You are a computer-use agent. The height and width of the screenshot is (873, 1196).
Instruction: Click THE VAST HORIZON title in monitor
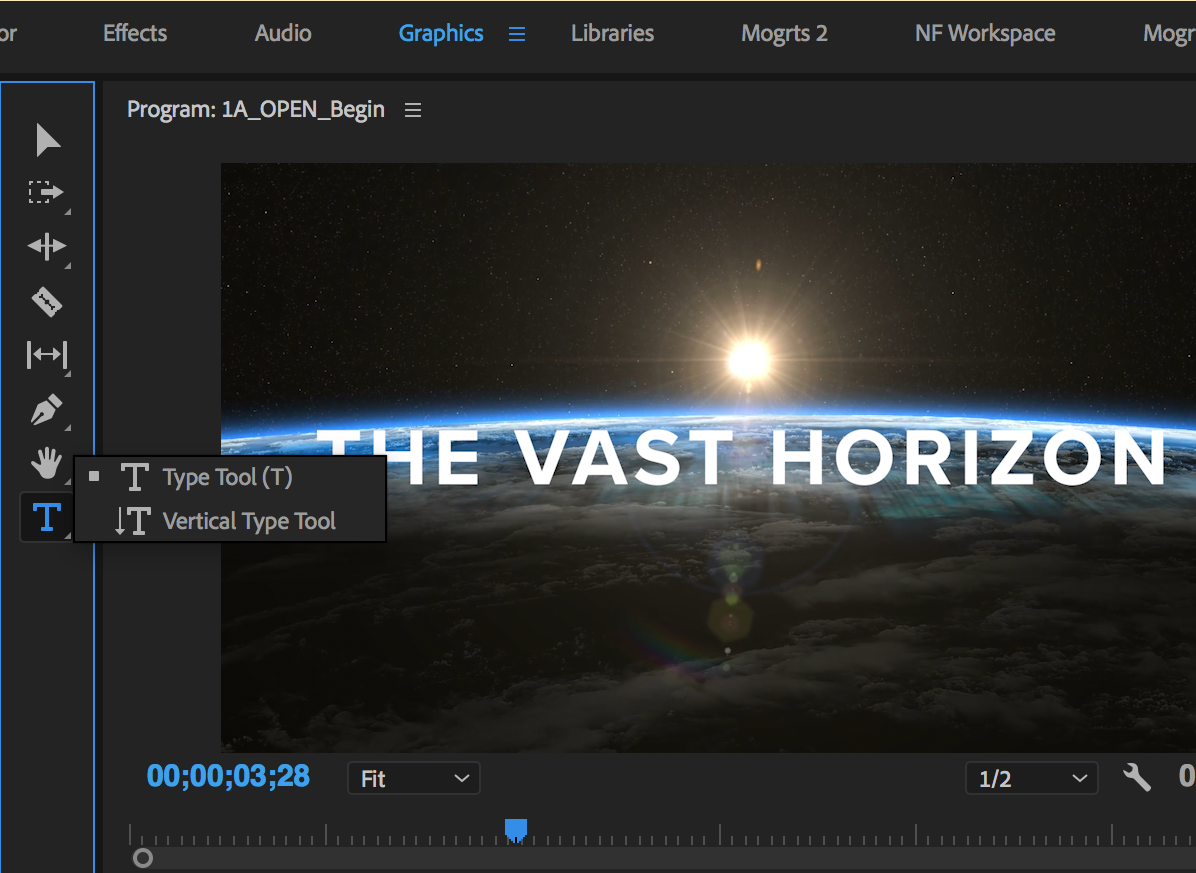[x=740, y=457]
